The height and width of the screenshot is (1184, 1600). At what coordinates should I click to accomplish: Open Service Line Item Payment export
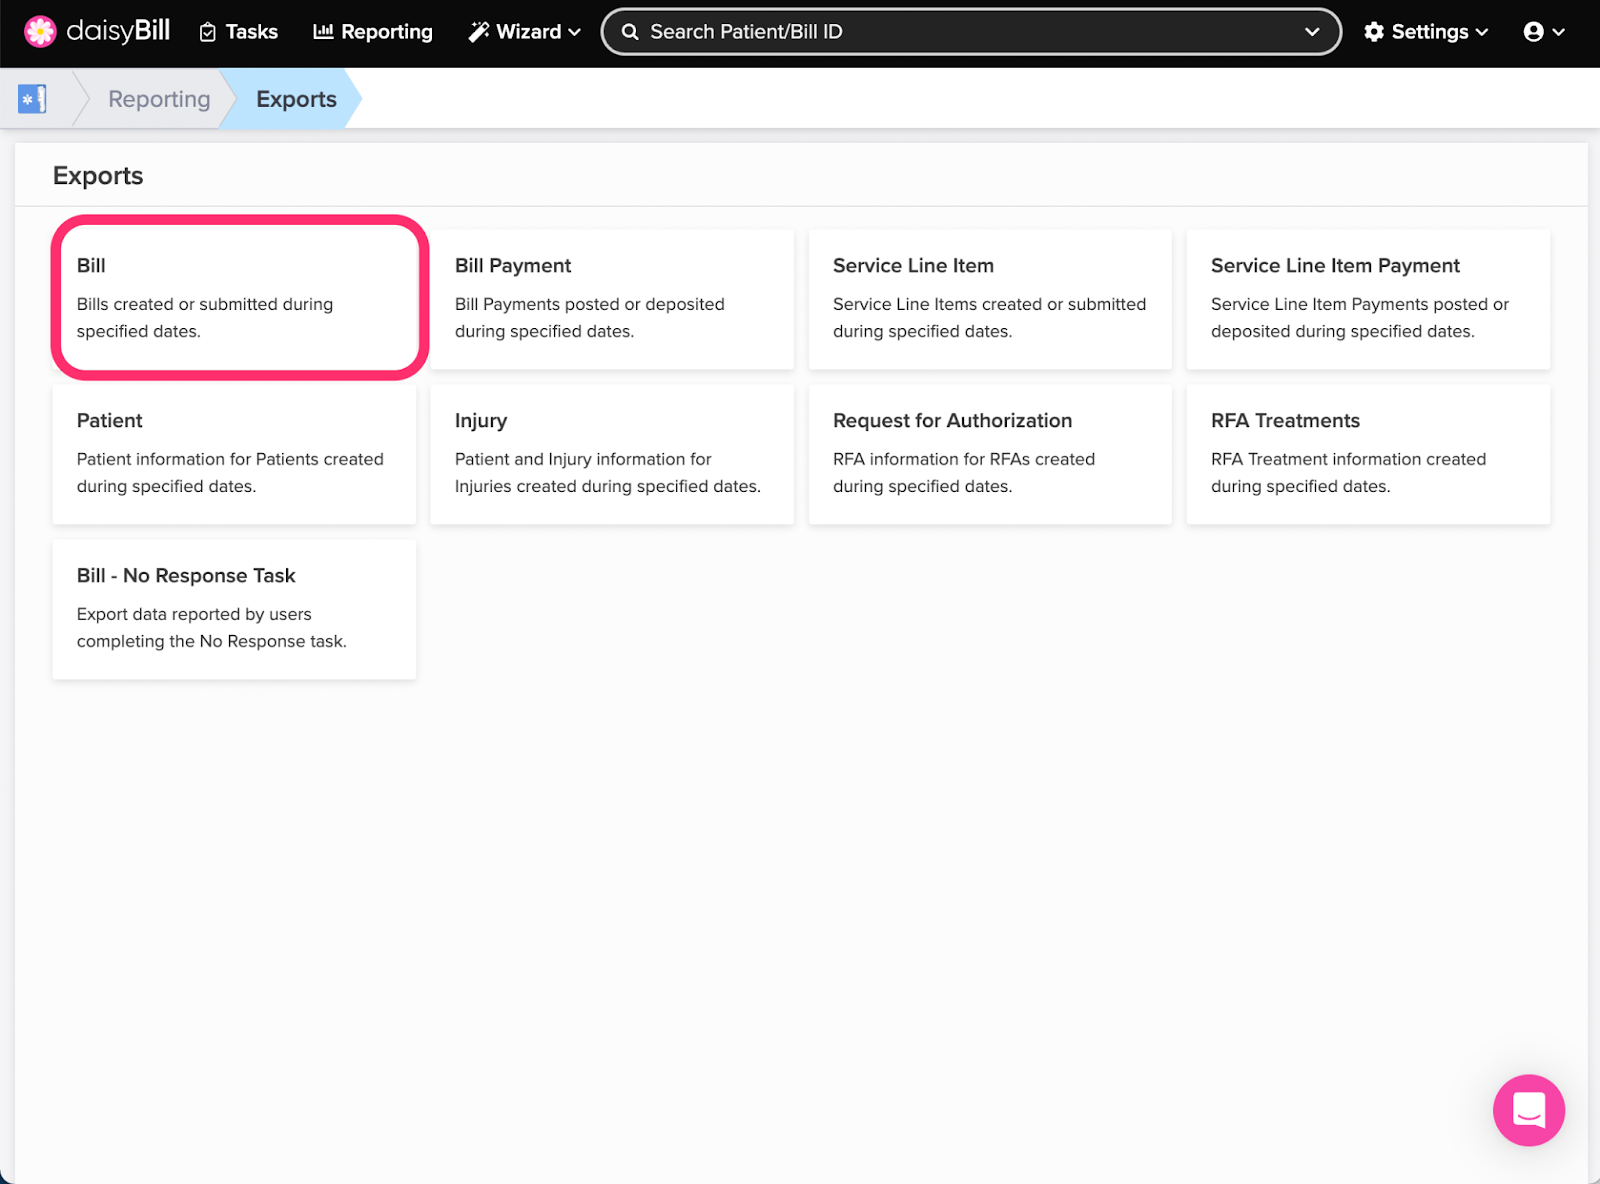click(1368, 299)
